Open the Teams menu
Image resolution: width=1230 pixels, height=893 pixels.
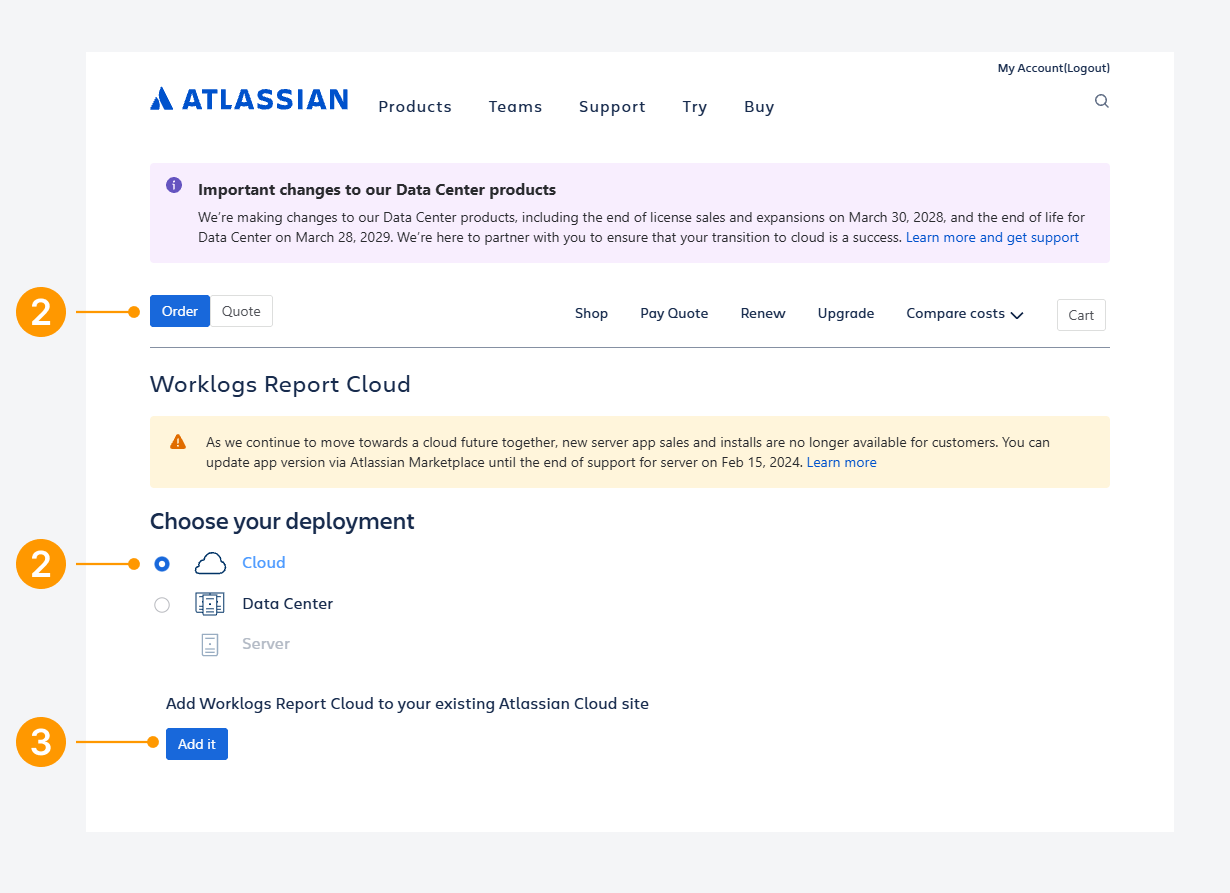515,107
